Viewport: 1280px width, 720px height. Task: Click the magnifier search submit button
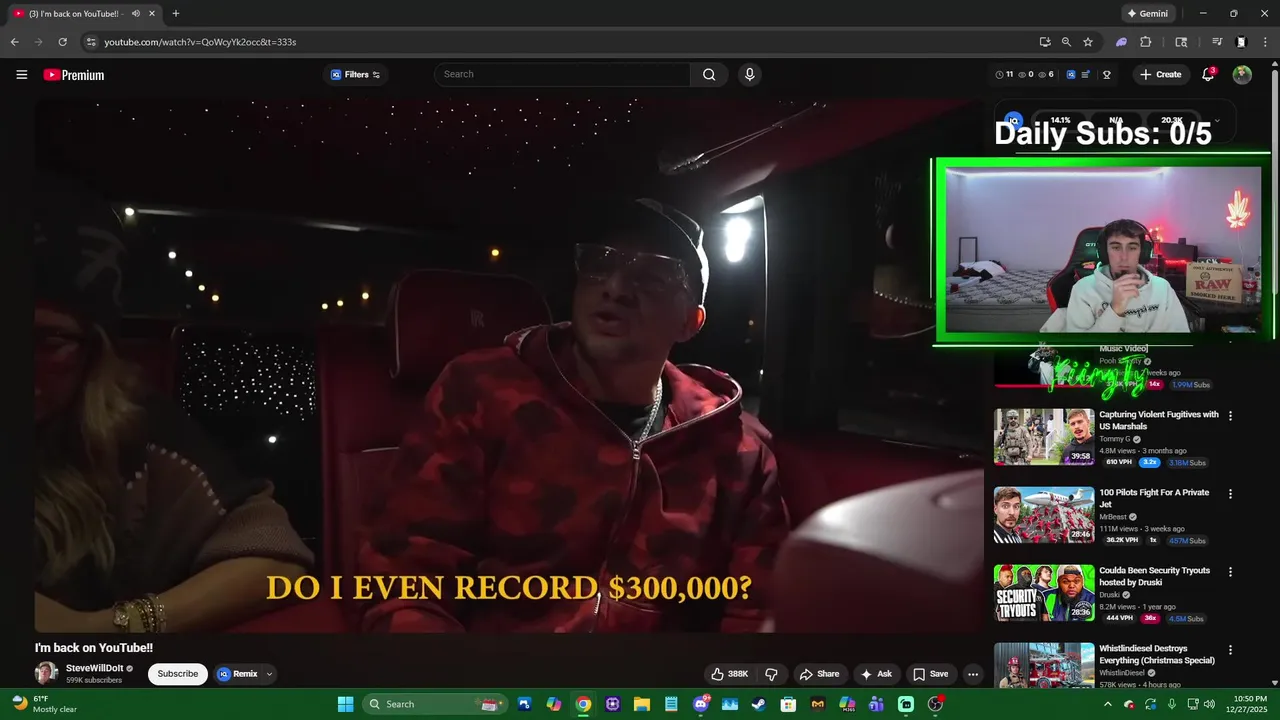pyautogui.click(x=709, y=74)
